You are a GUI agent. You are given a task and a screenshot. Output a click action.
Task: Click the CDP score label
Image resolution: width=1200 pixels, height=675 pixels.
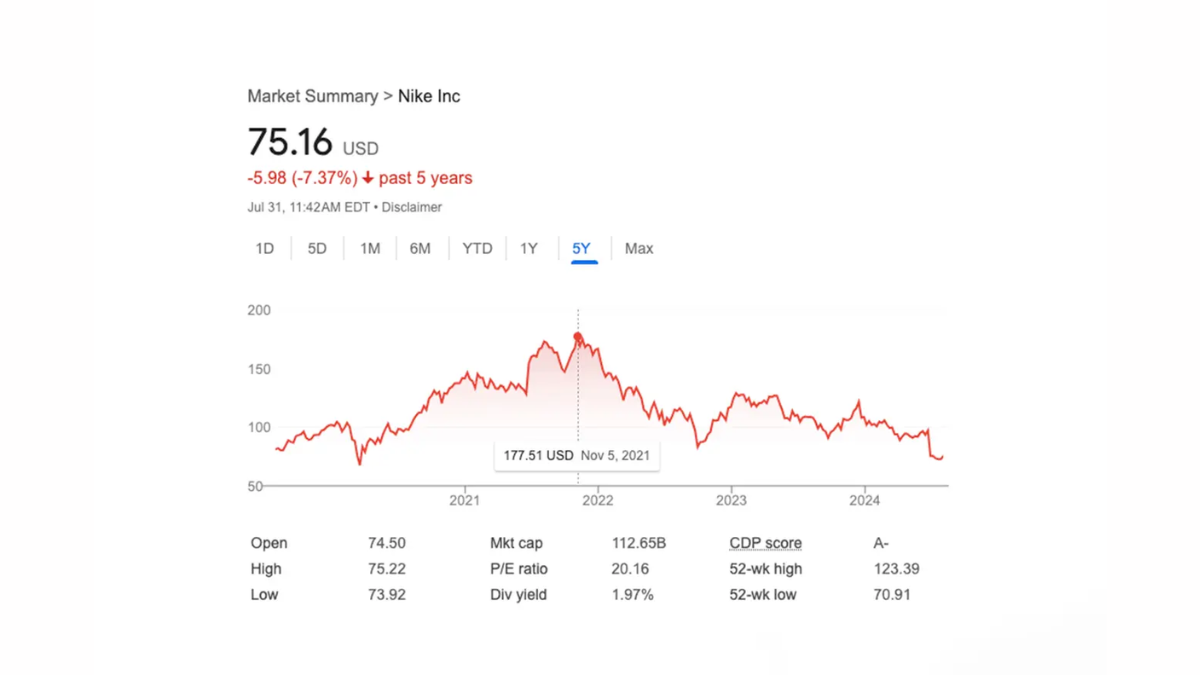pos(765,544)
